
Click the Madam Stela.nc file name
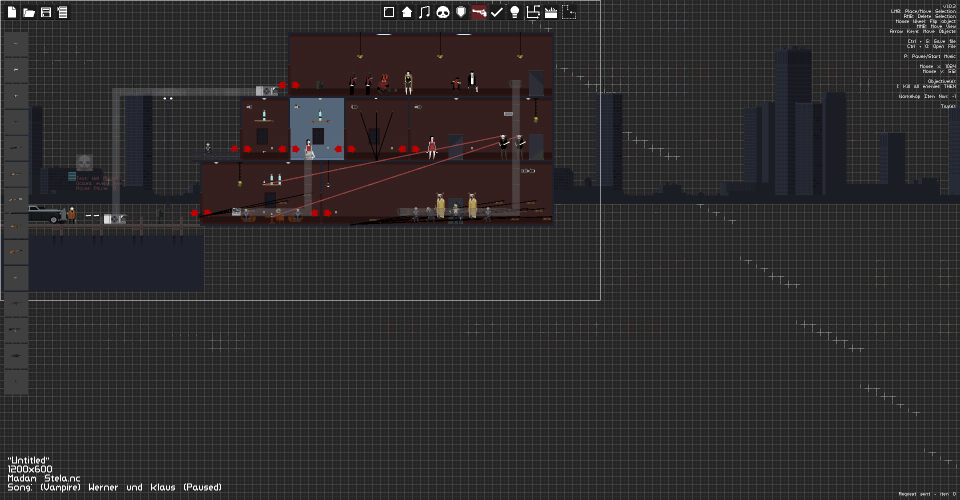(x=44, y=478)
